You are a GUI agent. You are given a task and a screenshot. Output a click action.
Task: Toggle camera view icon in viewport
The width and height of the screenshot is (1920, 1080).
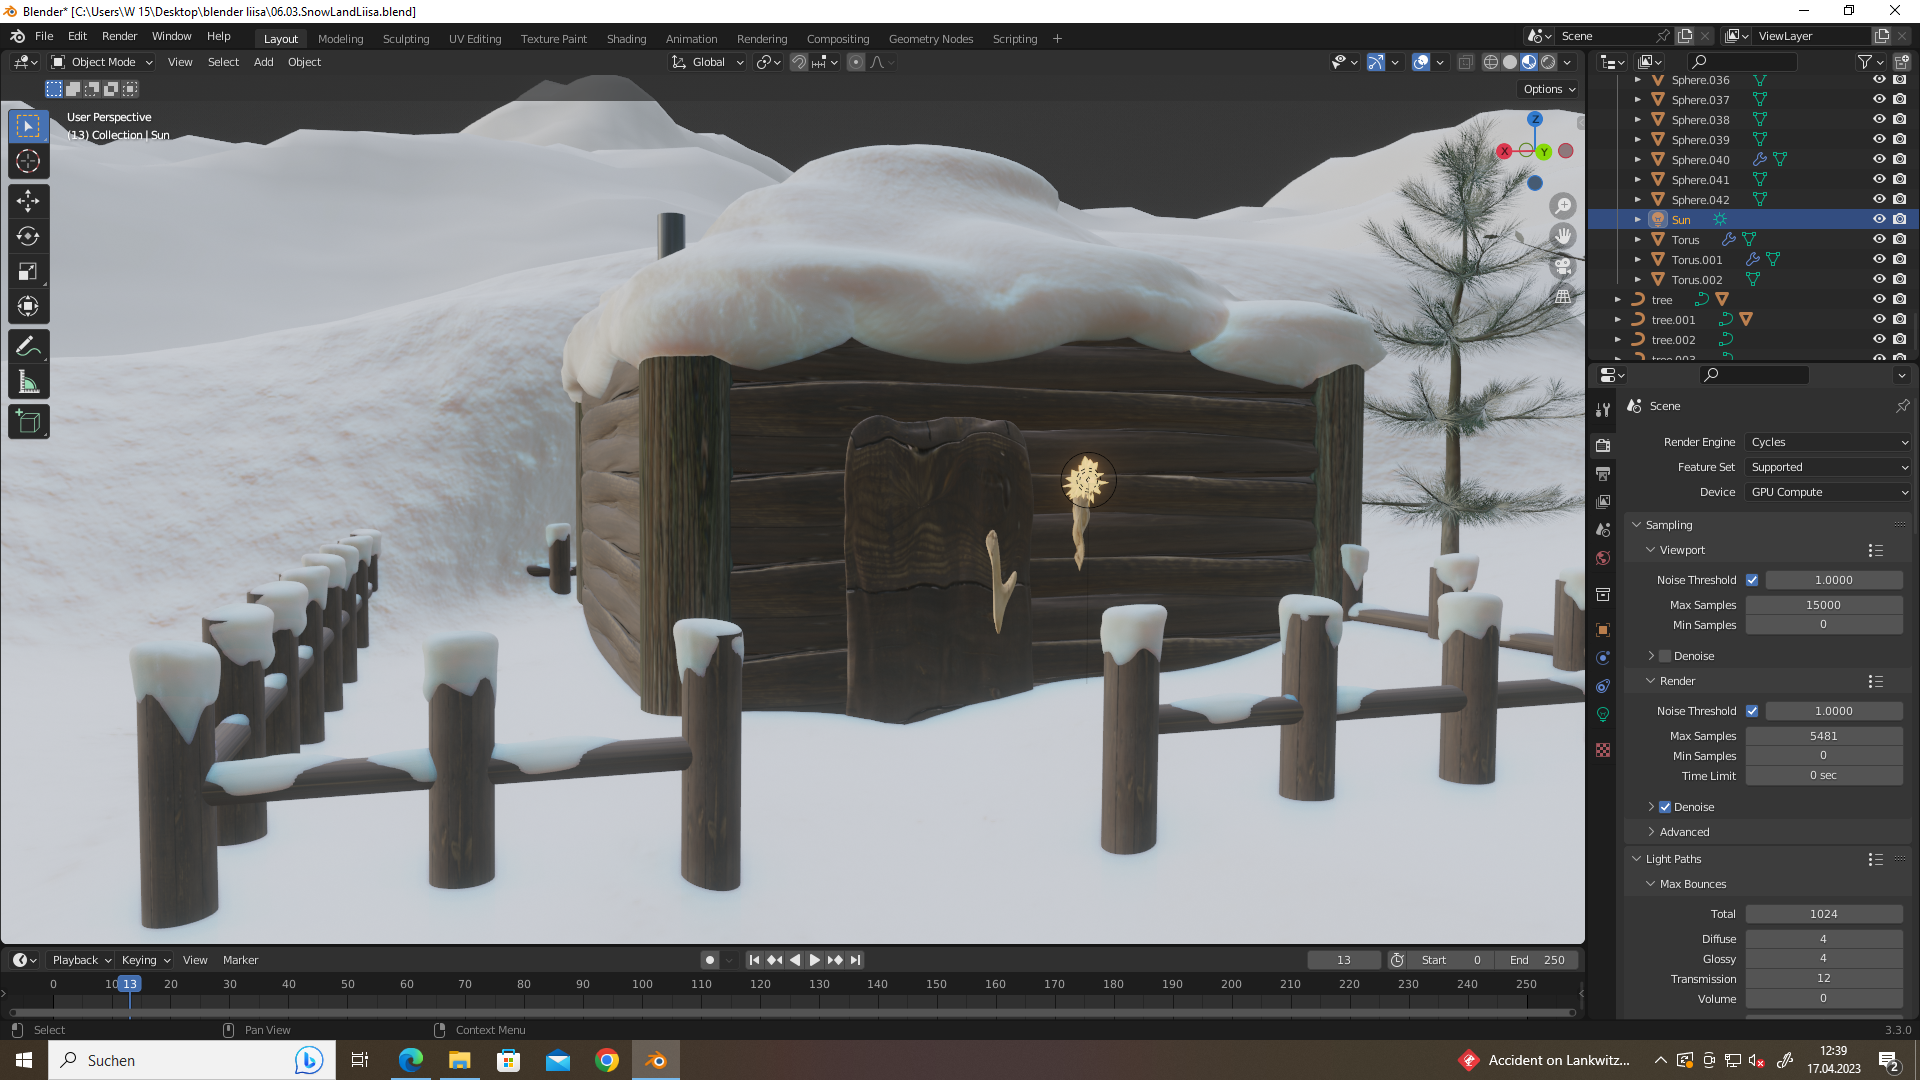coord(1563,266)
